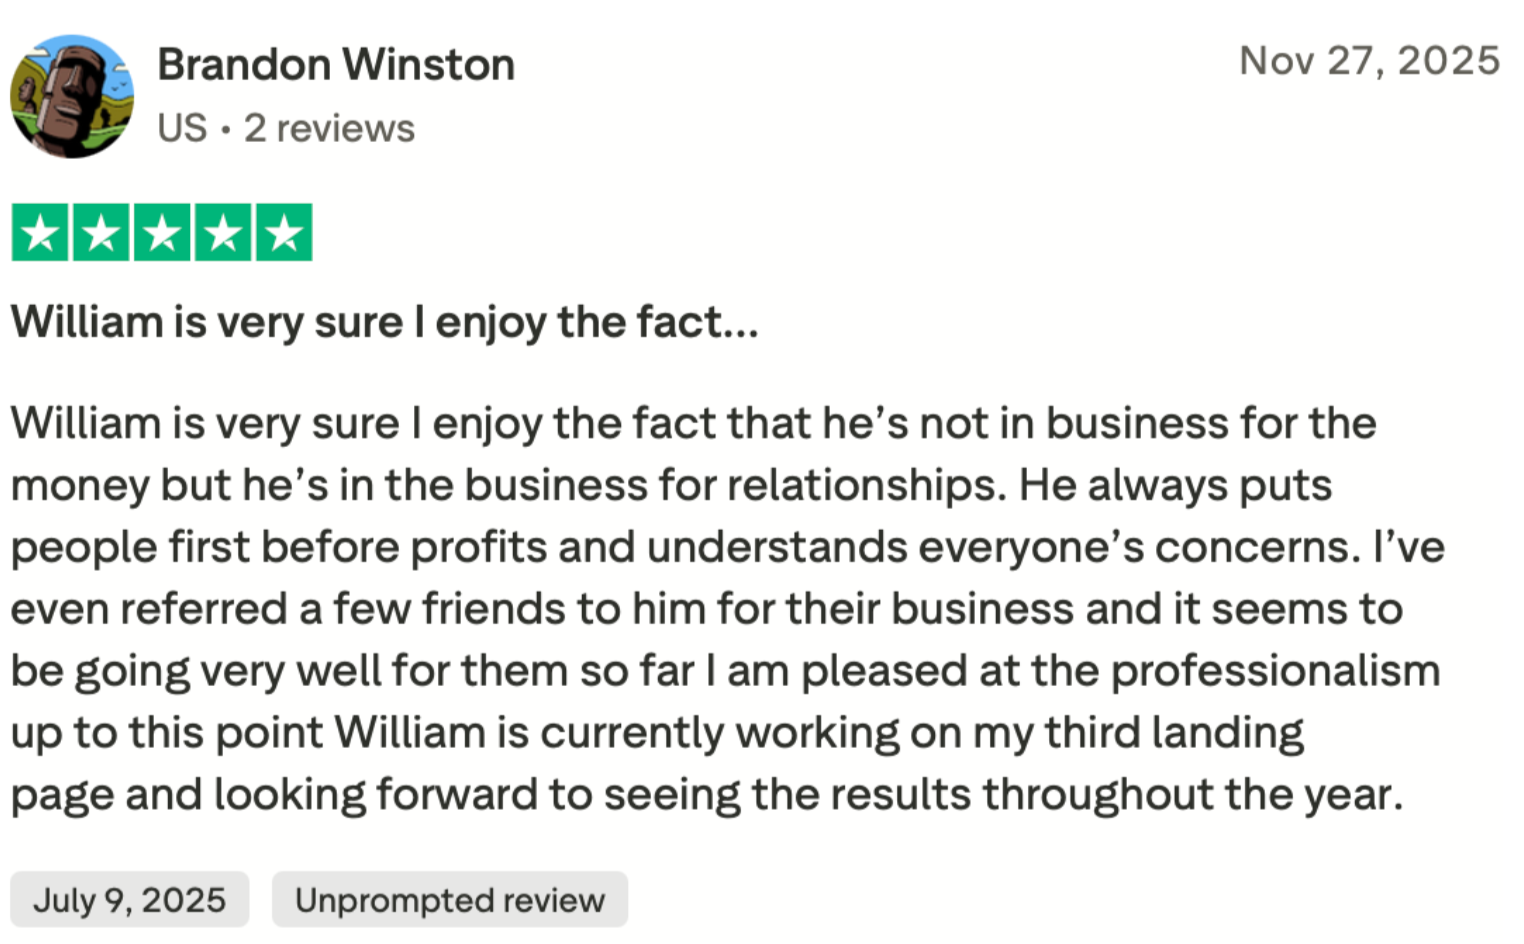This screenshot has width=1524, height=944.
Task: Click the Nov 27, 2025 review date
Action: click(x=1369, y=61)
